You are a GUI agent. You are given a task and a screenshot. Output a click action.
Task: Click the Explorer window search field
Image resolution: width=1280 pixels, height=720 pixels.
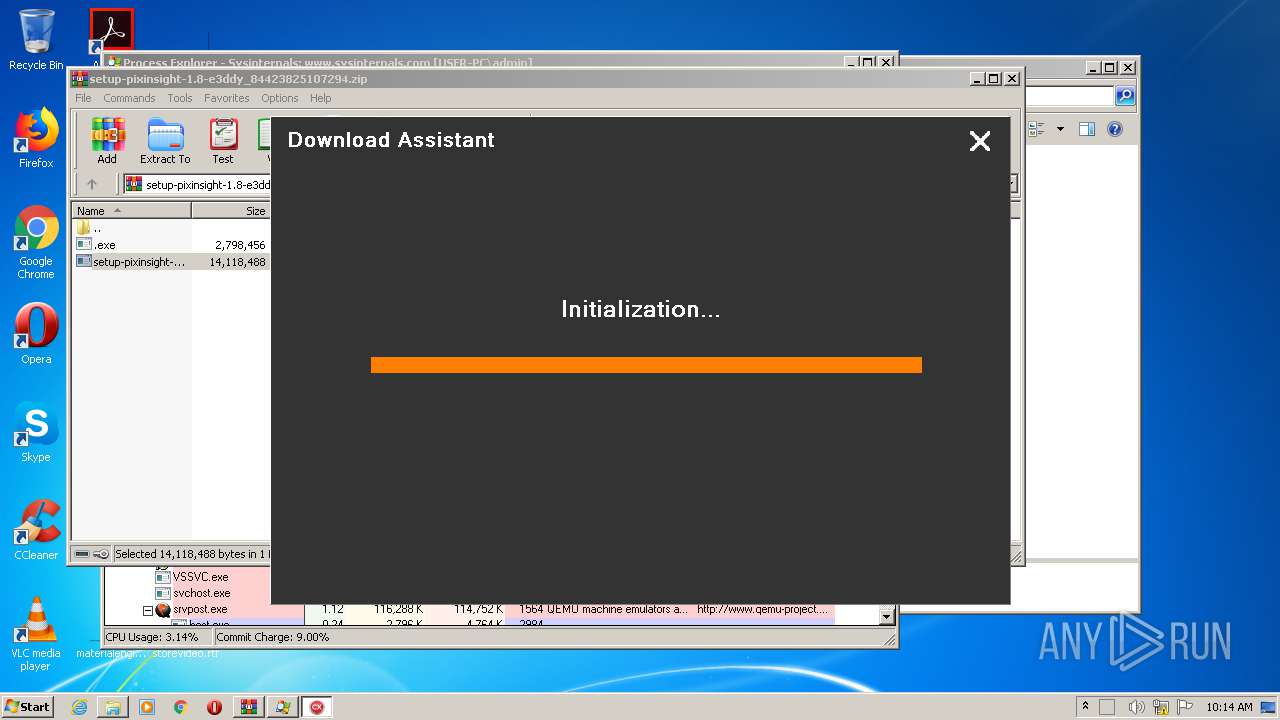tap(1068, 96)
